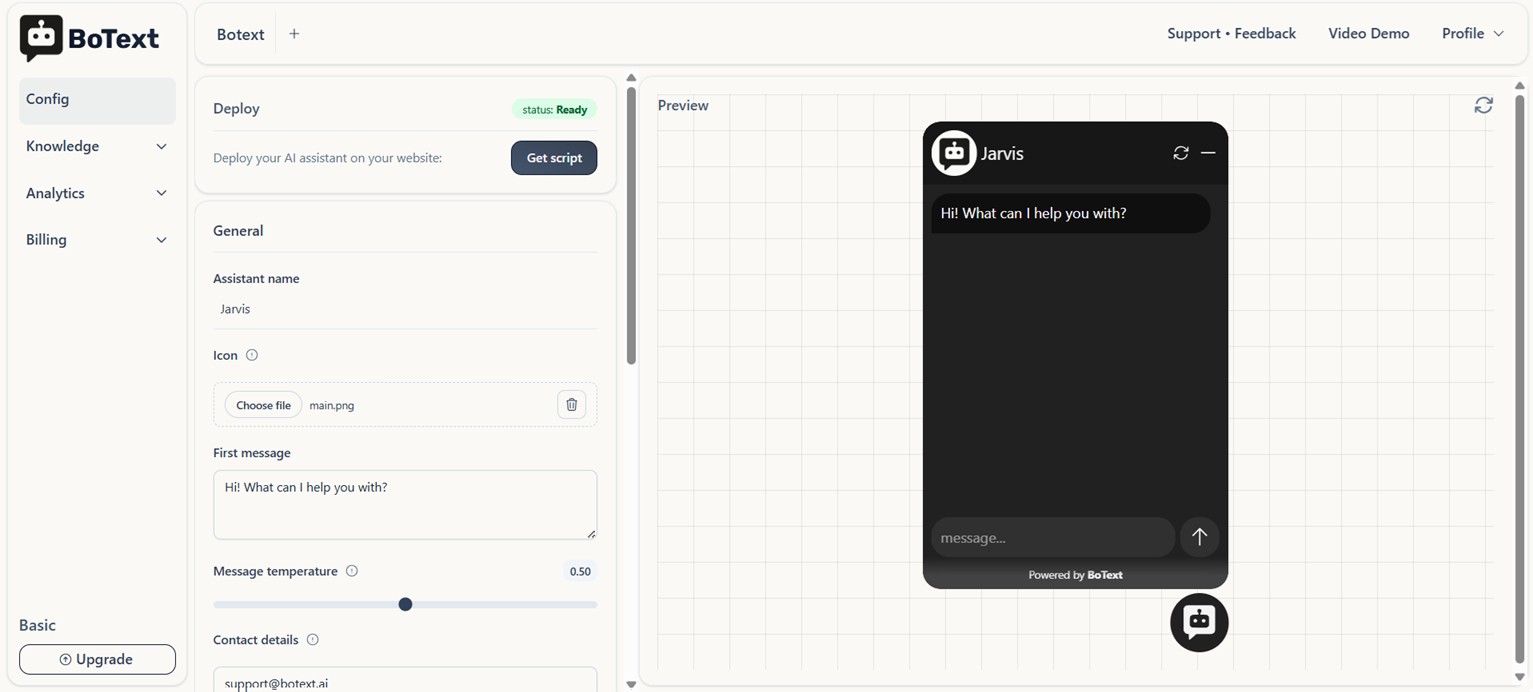Expand the Analytics menu chevron
Viewport: 1533px width, 692px height.
tap(161, 194)
